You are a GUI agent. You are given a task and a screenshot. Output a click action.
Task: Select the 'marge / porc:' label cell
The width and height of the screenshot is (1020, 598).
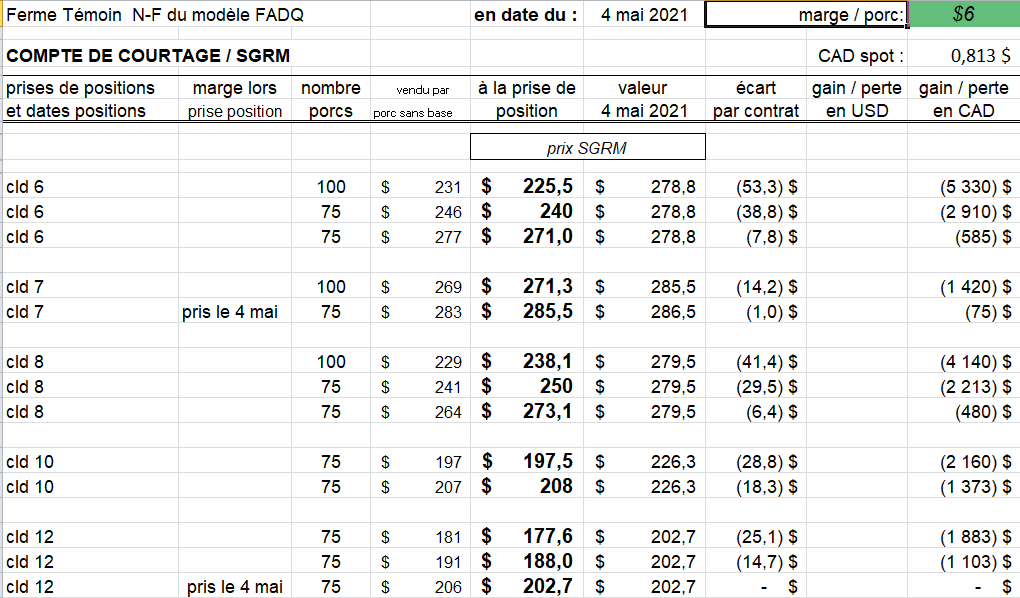[x=806, y=15]
